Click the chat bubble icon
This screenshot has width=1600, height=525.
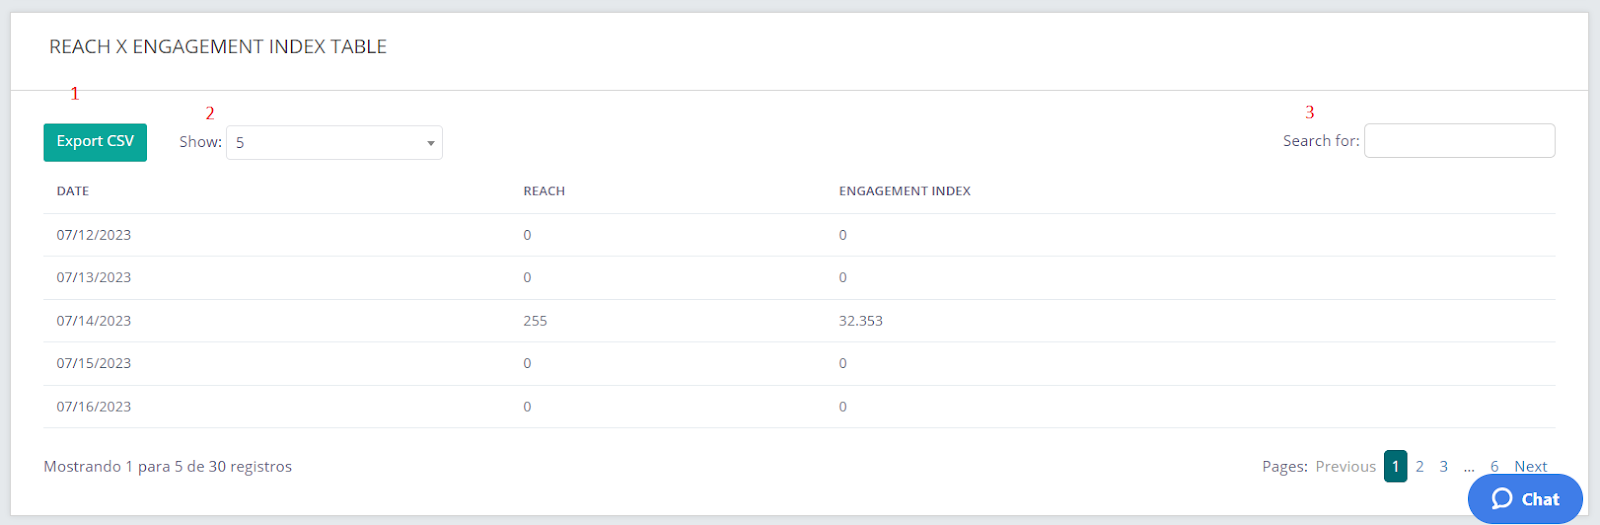pos(1502,499)
